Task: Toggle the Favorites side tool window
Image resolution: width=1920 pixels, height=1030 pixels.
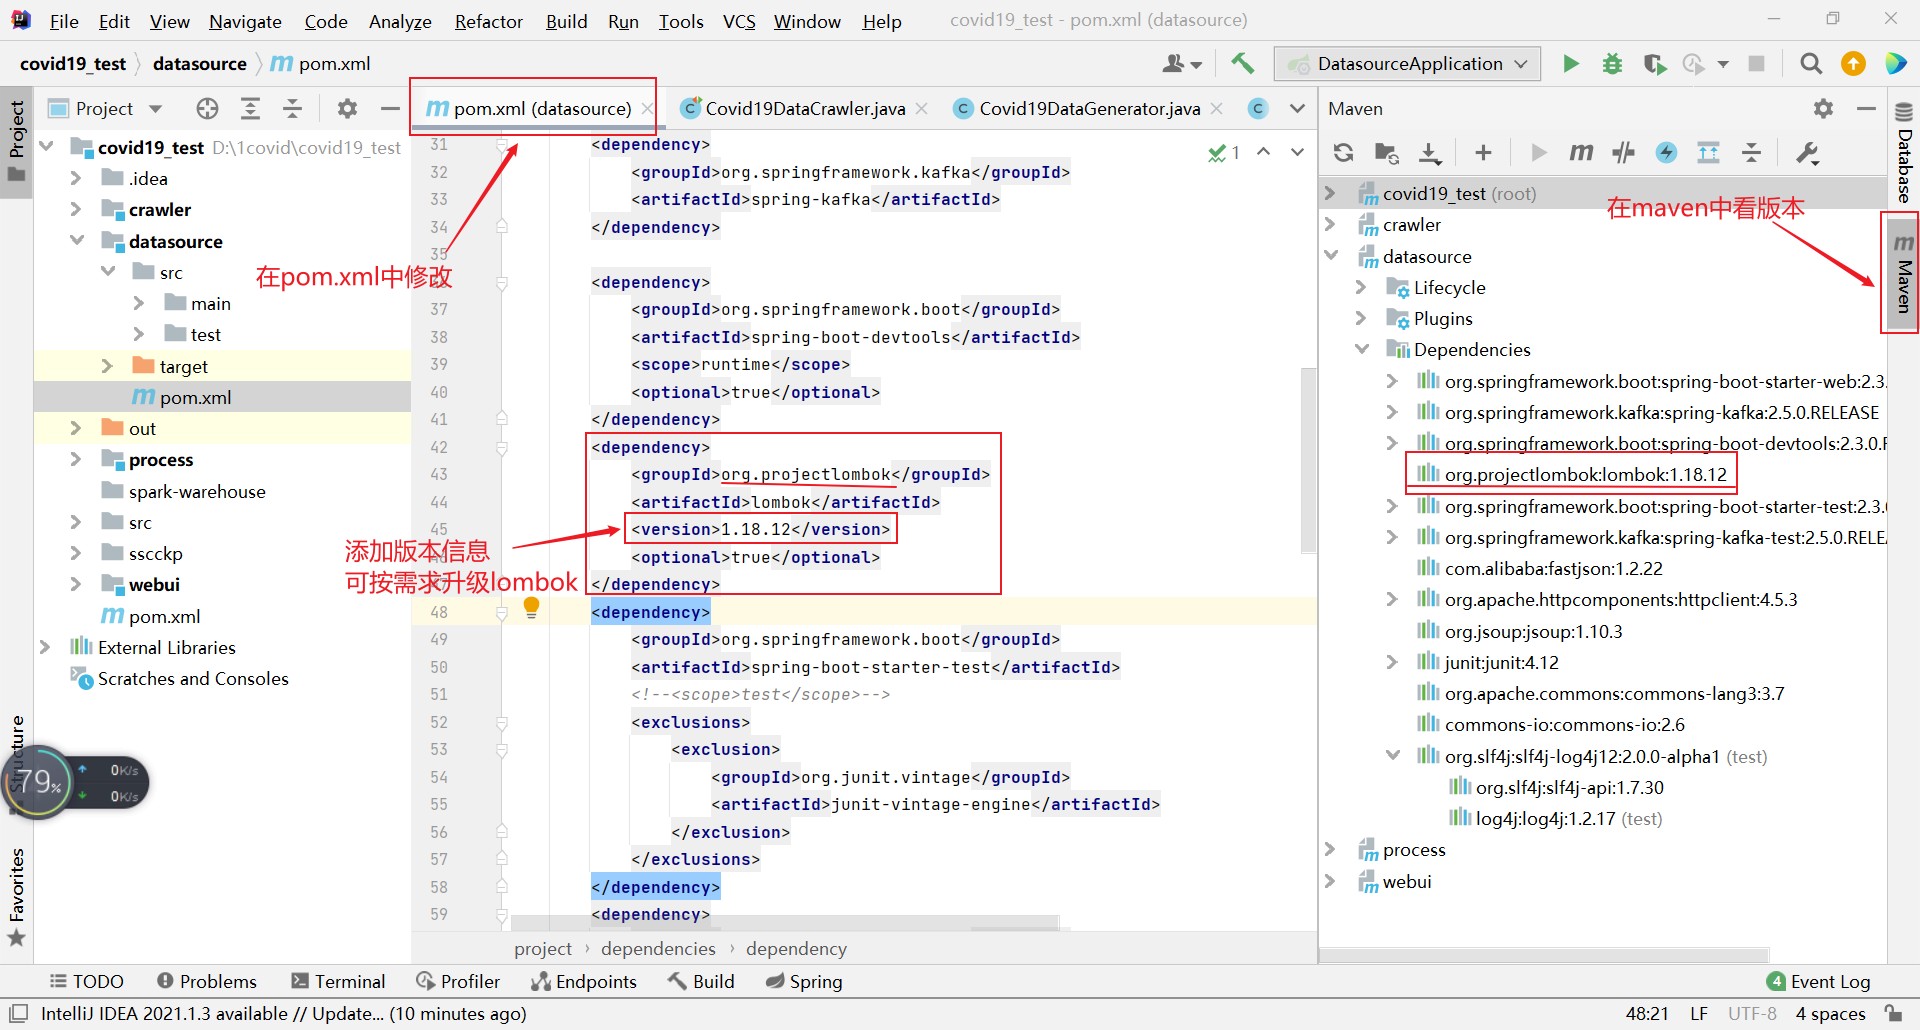Action: tap(17, 896)
